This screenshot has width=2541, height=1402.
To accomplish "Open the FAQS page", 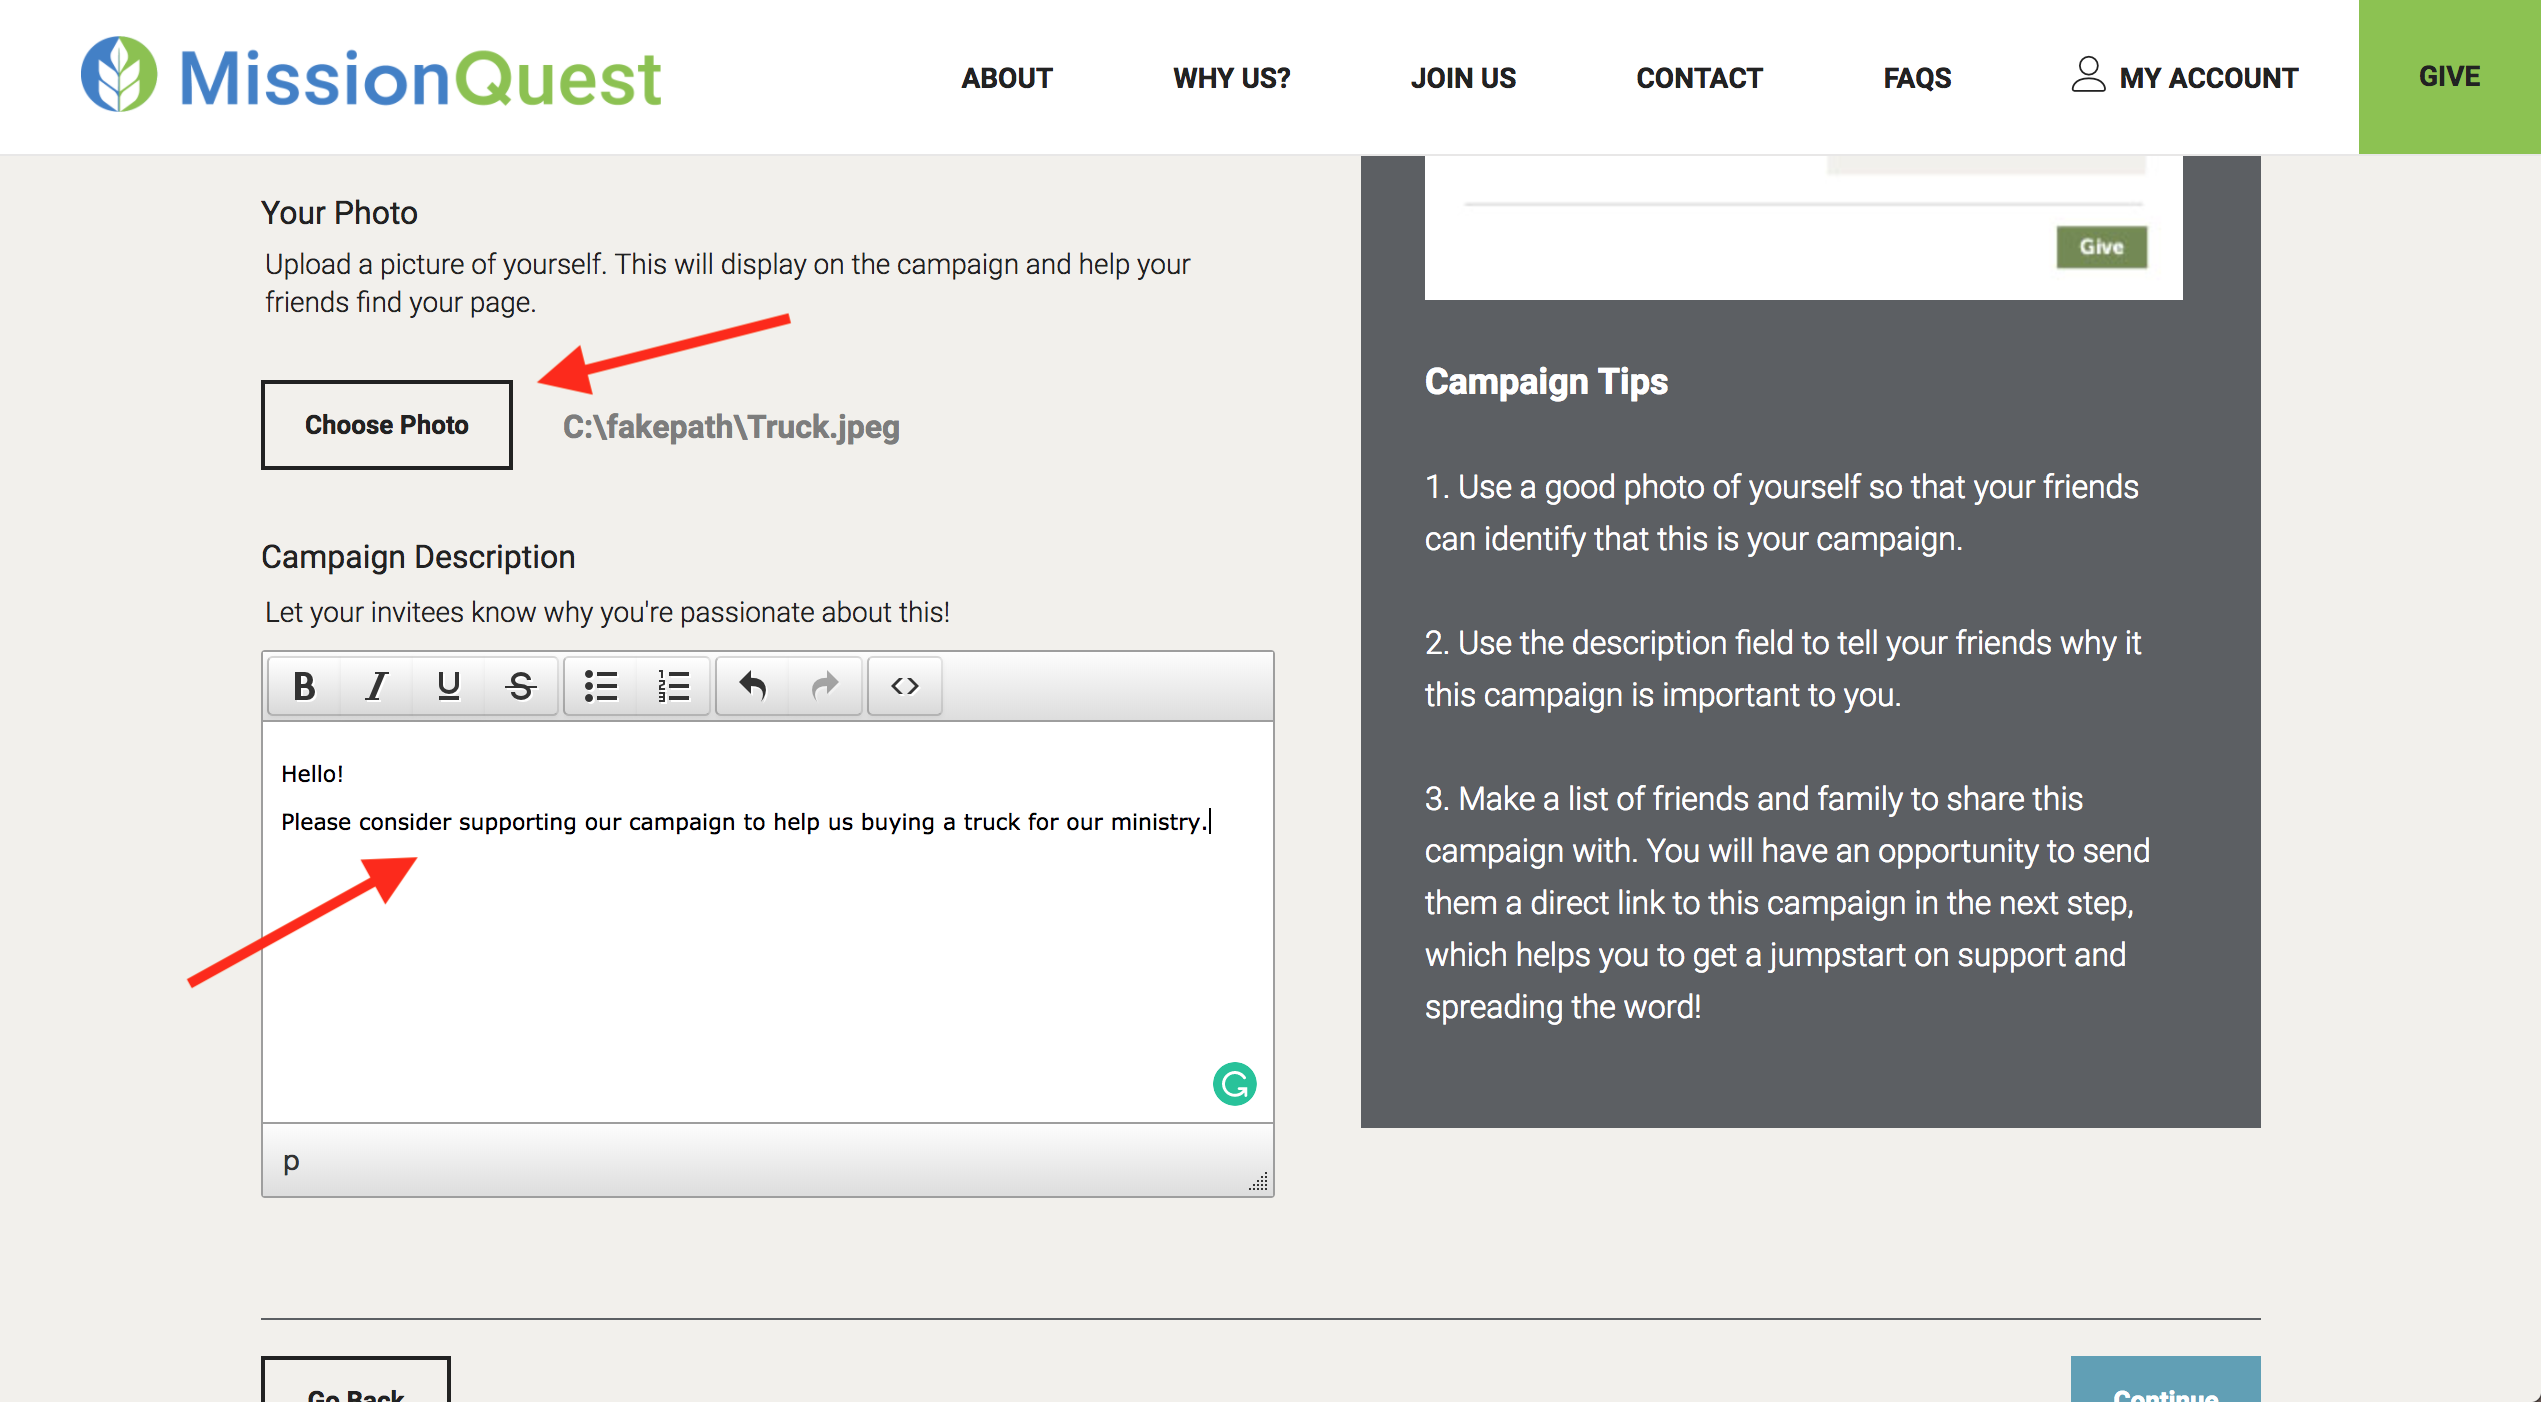I will coord(1916,78).
